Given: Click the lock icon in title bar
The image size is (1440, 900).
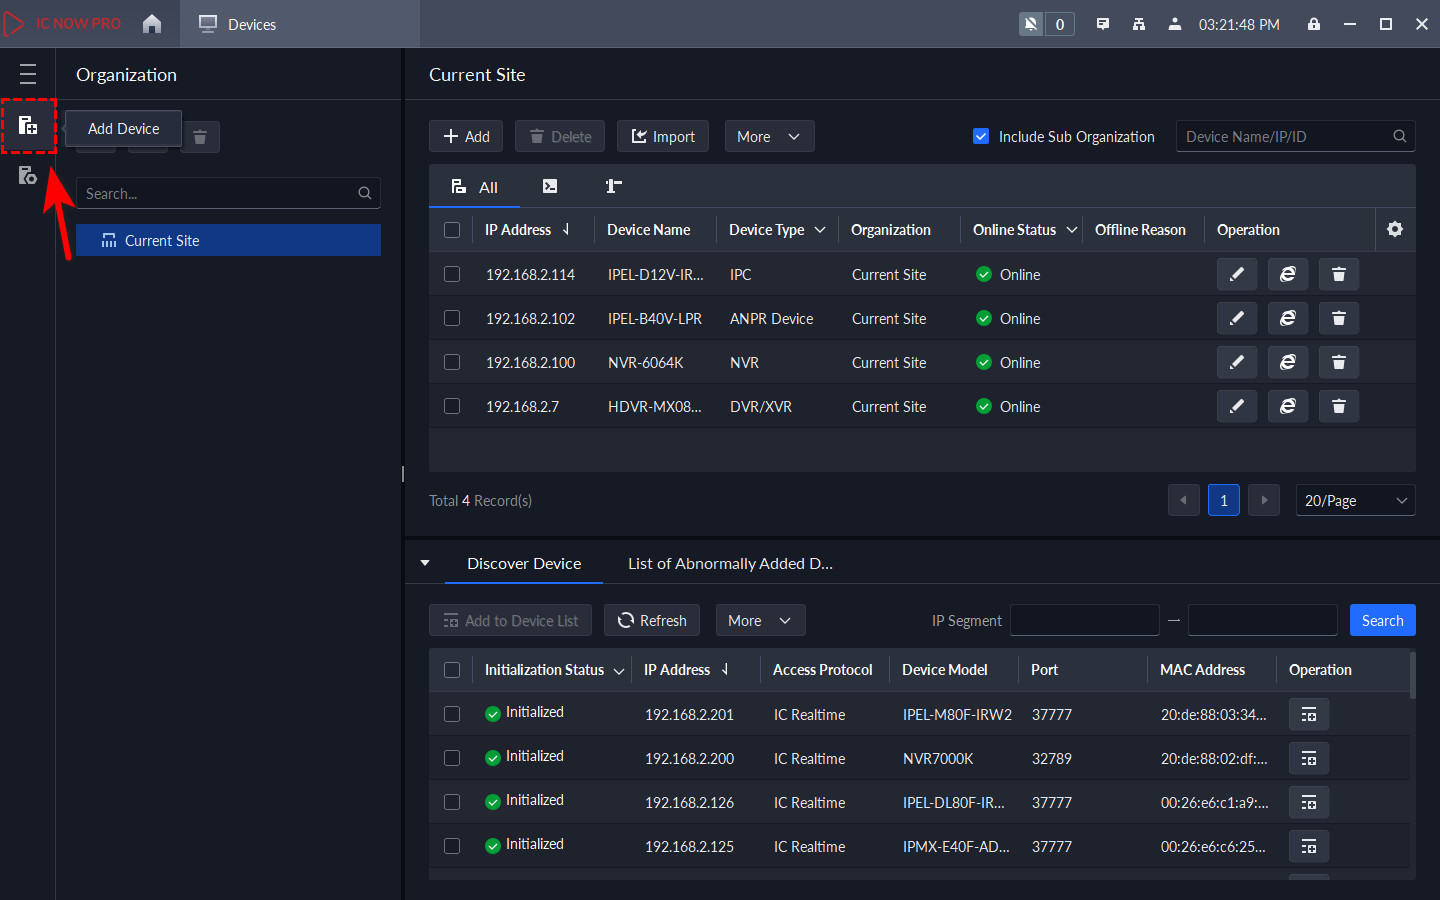Looking at the screenshot, I should pos(1313,24).
